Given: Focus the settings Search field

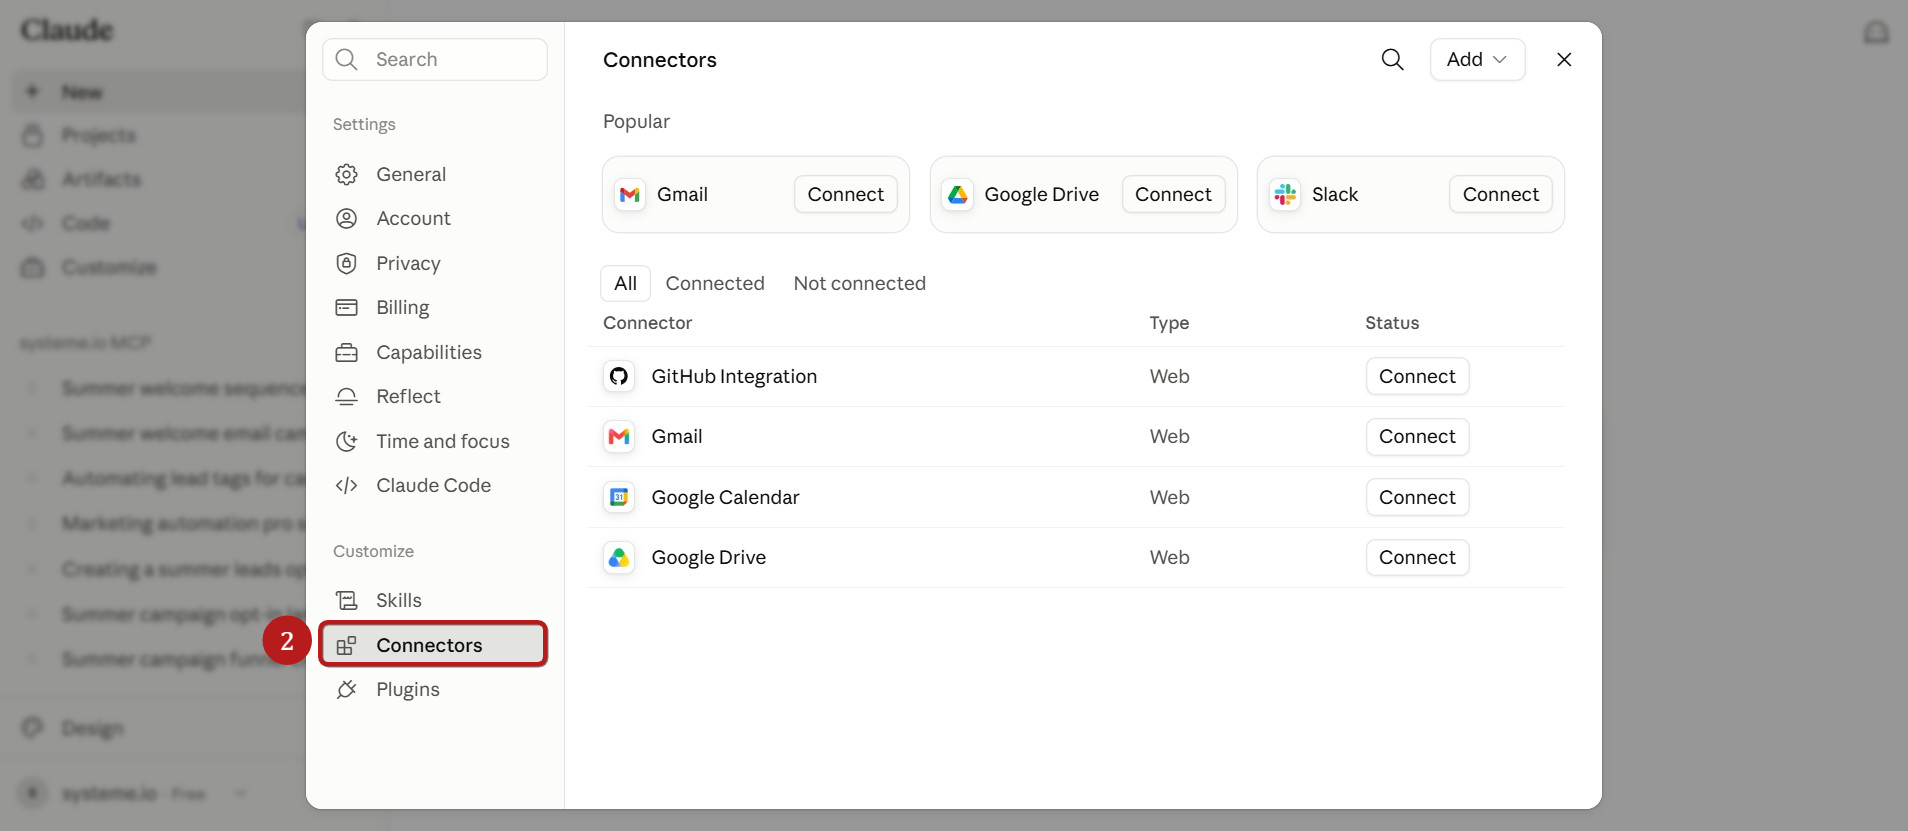Looking at the screenshot, I should [435, 59].
